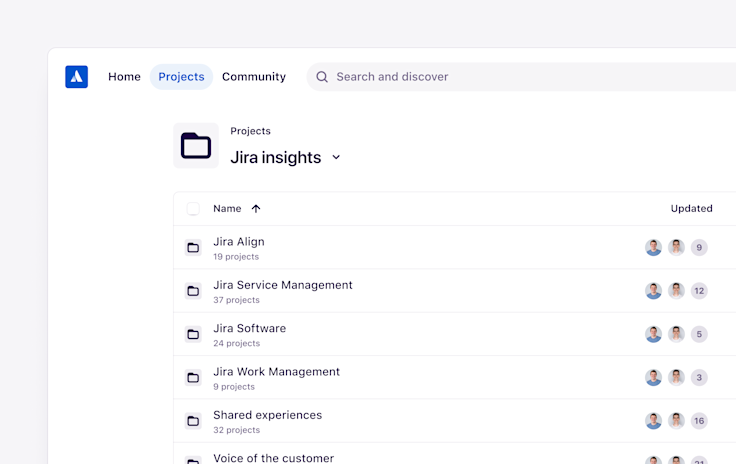Viewport: 736px width, 464px height.
Task: Click the large Jira insights folder icon
Action: coord(196,145)
